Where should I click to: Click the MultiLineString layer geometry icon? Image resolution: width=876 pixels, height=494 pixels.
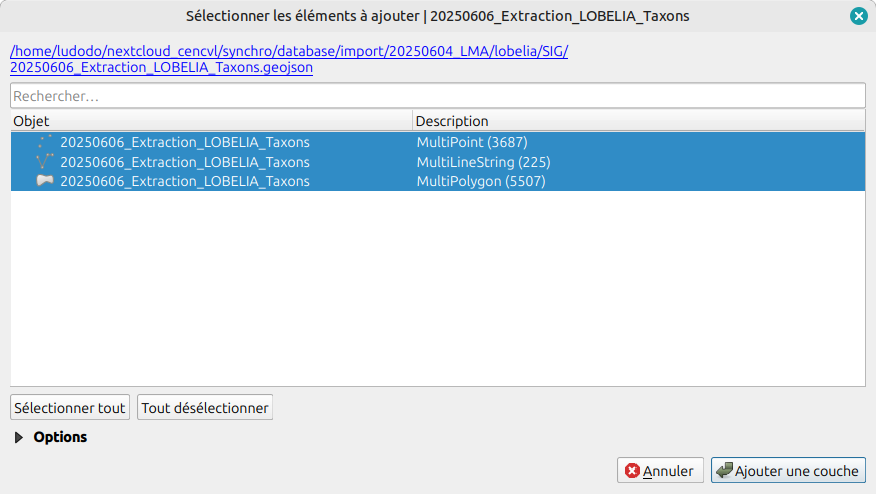(45, 162)
